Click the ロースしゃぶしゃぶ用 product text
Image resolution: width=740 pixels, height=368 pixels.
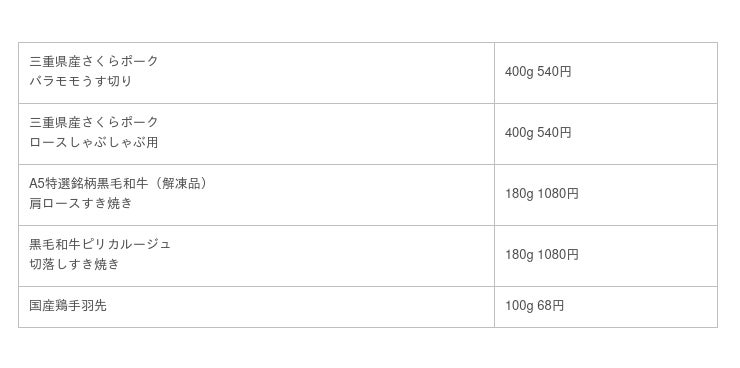pyautogui.click(x=93, y=142)
